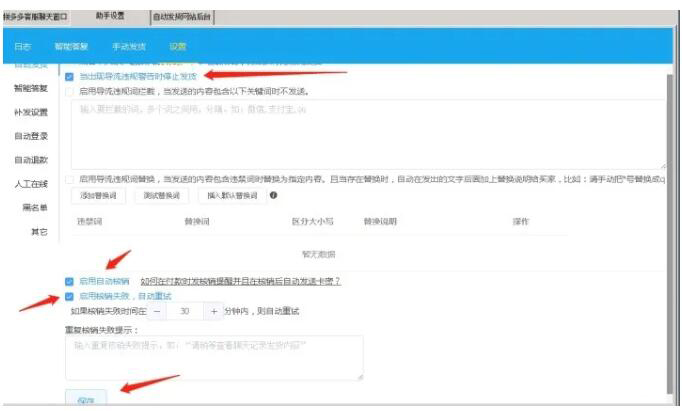This screenshot has height=411, width=682.
Task: Open the 自动发货网站后台 window tab
Action: click(x=182, y=17)
